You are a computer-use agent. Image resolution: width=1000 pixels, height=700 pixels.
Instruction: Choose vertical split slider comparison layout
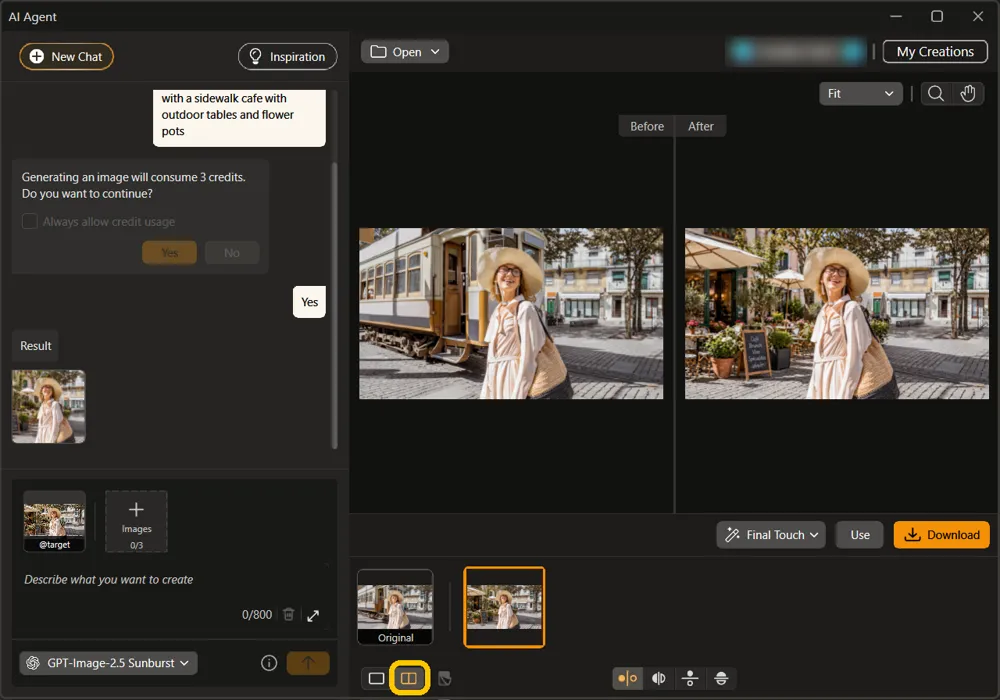coord(659,678)
